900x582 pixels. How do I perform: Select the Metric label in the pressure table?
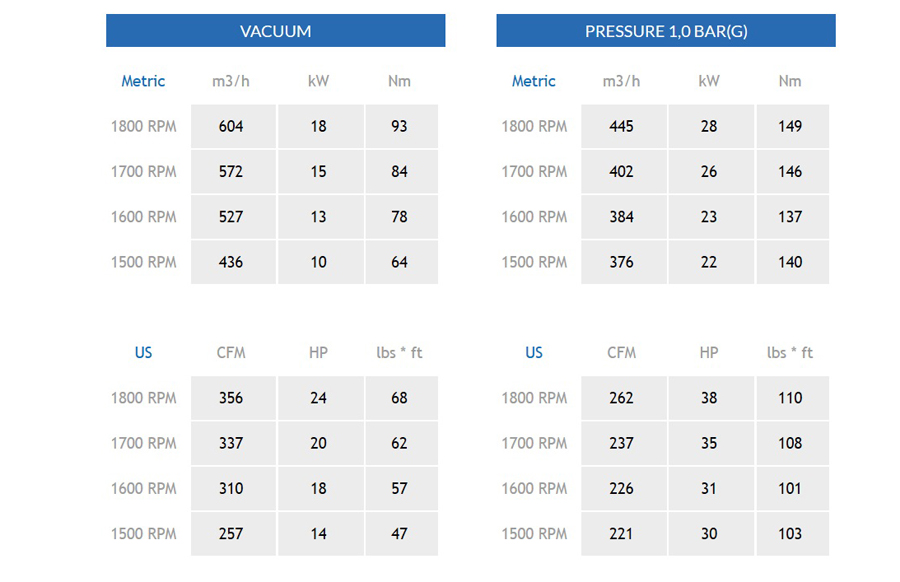coord(534,81)
